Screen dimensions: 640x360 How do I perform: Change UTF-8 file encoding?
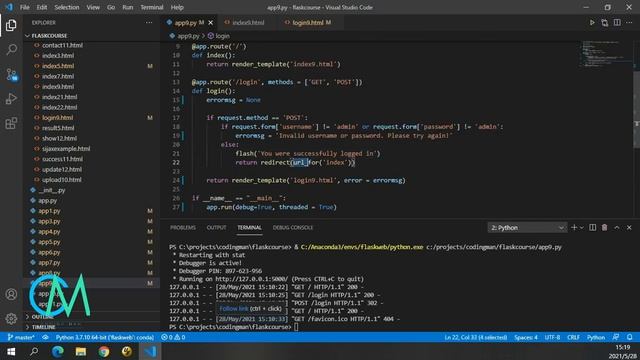552,337
